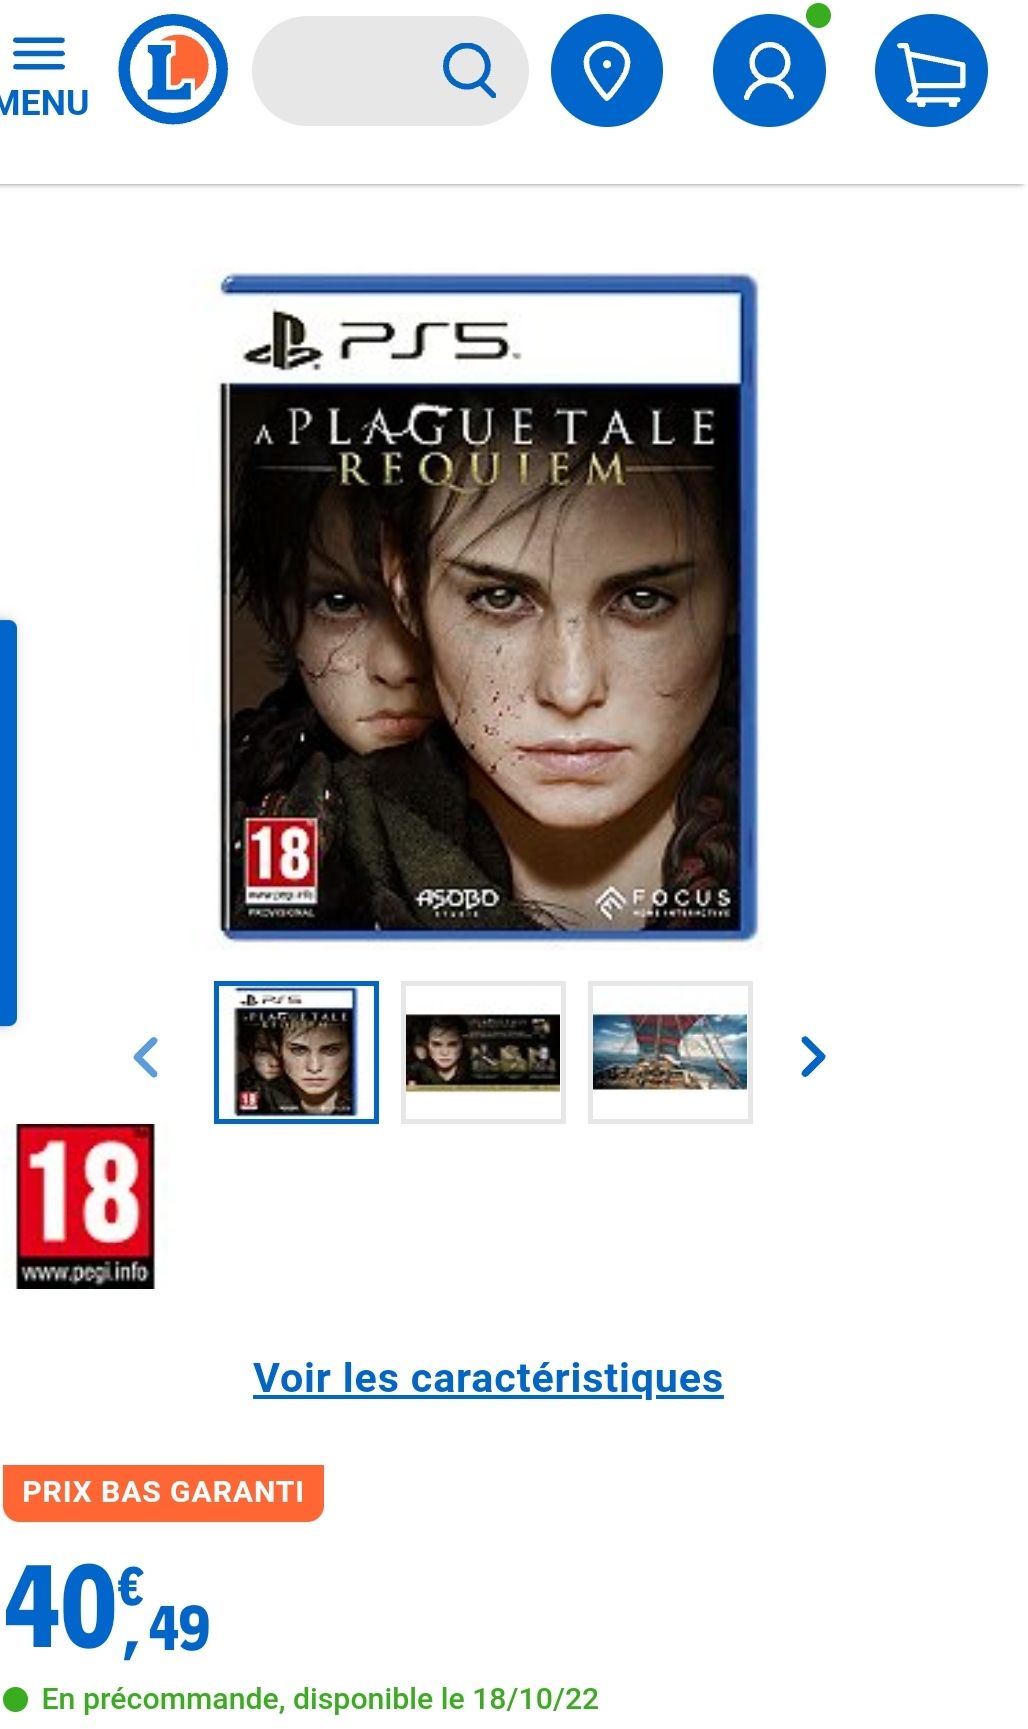The image size is (1028, 1729).
Task: Select the PS5 cover thumbnail
Action: tap(296, 1052)
